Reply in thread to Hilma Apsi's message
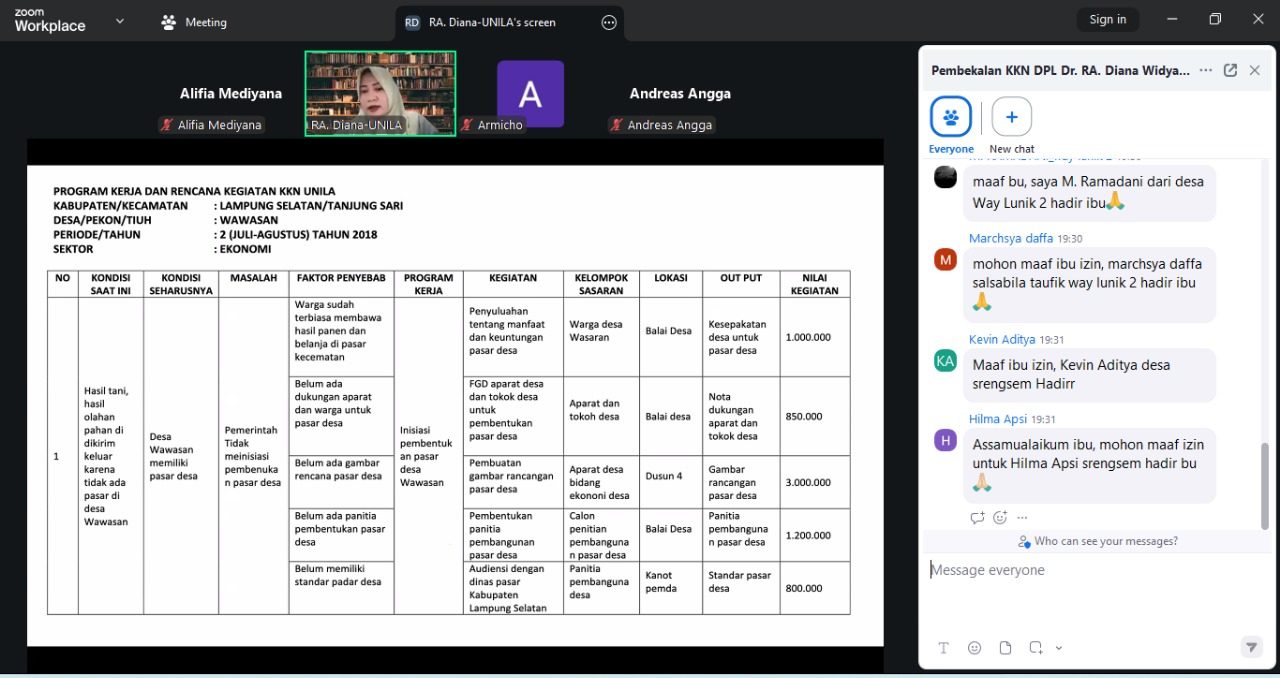 click(977, 517)
